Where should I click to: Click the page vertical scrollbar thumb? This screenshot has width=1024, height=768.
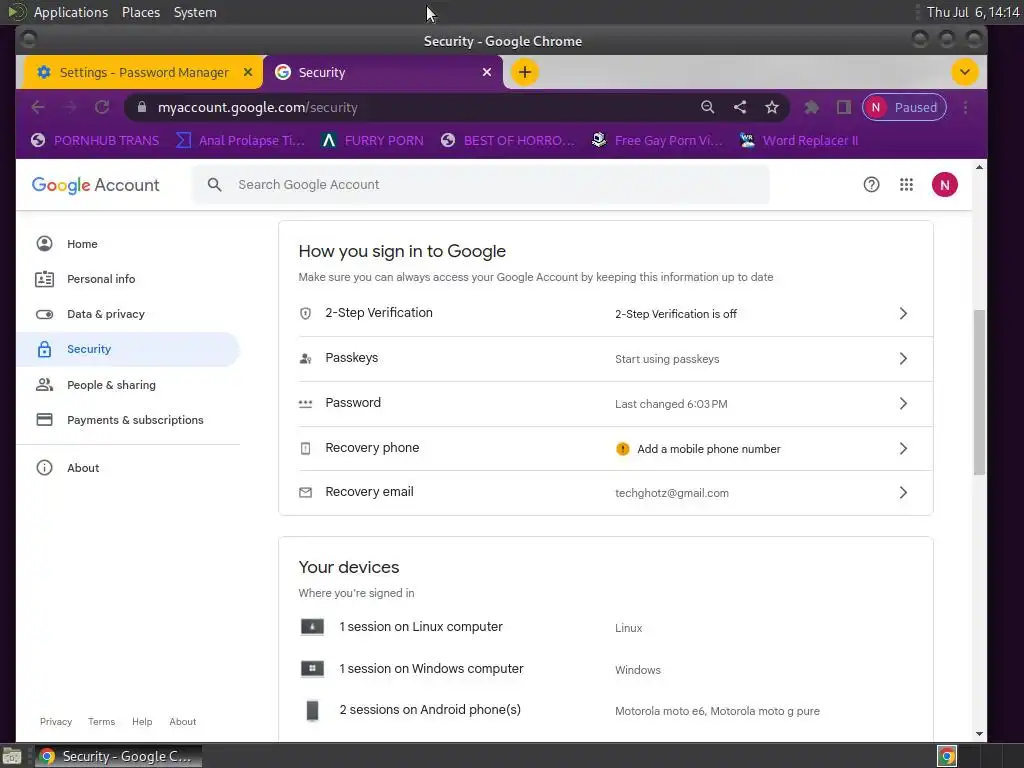979,392
